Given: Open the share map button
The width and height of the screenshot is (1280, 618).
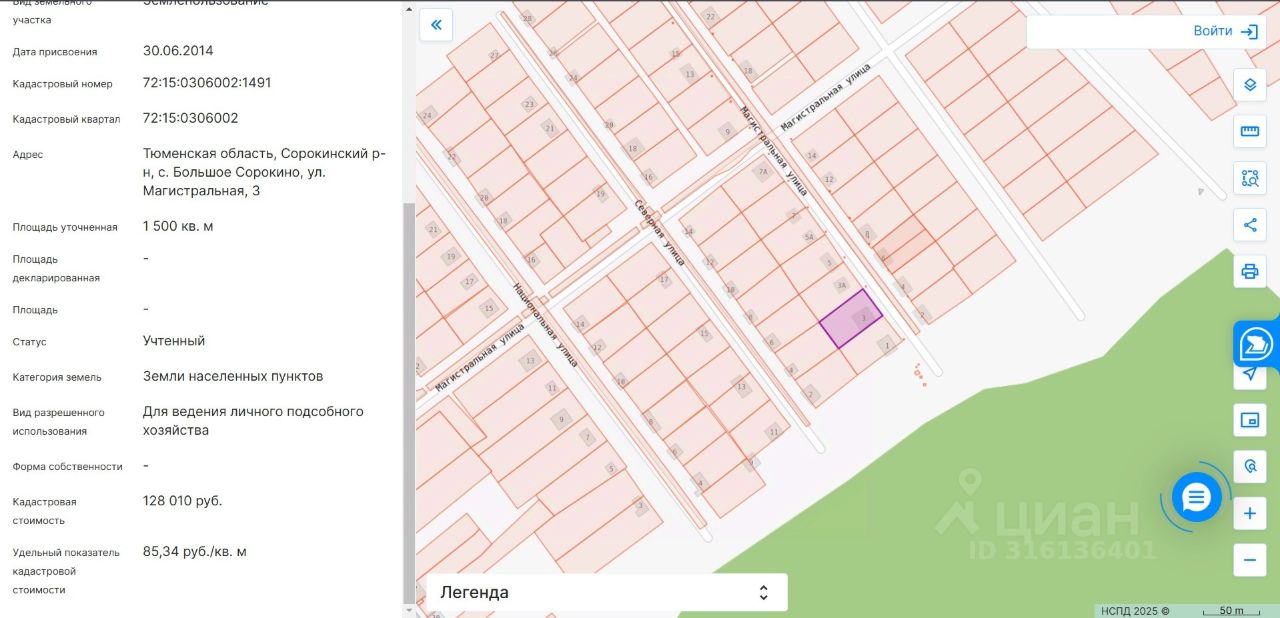Looking at the screenshot, I should [1249, 225].
